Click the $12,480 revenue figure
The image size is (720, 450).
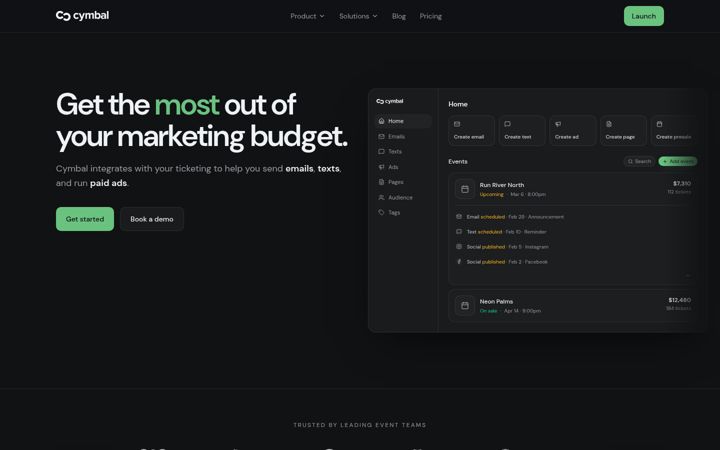[680, 300]
